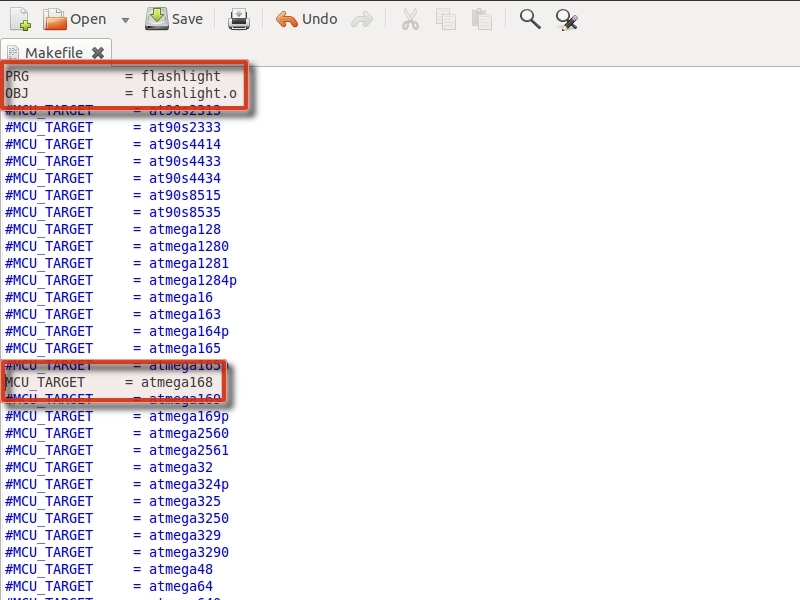
Task: Click the line with atmega169p
Action: 117,416
